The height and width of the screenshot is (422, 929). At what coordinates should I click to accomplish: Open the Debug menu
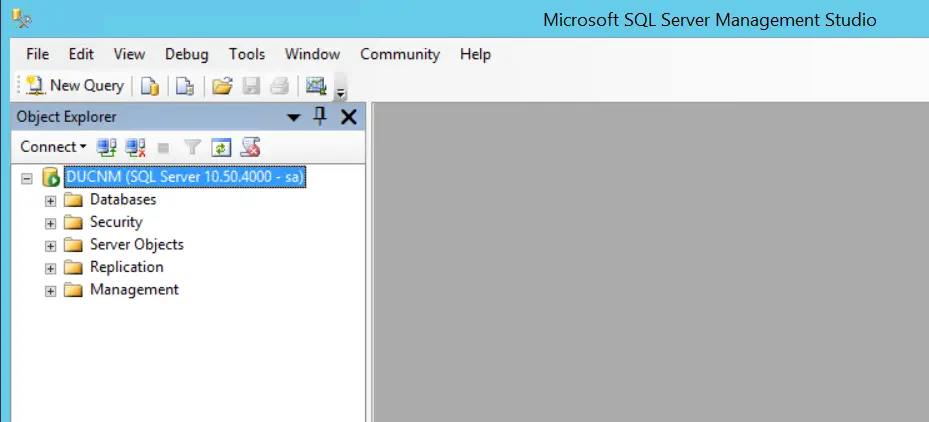tap(187, 54)
